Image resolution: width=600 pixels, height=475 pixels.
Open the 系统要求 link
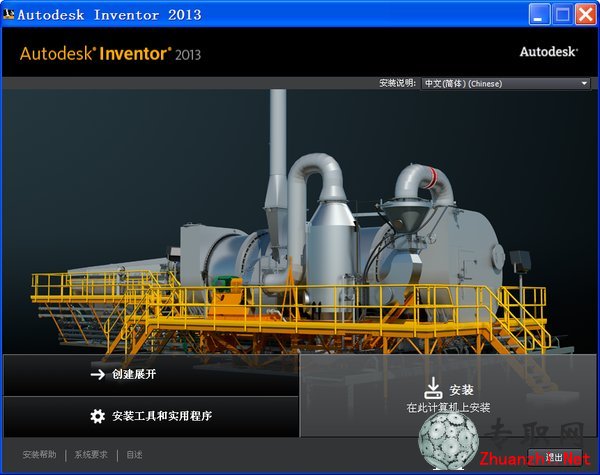pos(91,455)
